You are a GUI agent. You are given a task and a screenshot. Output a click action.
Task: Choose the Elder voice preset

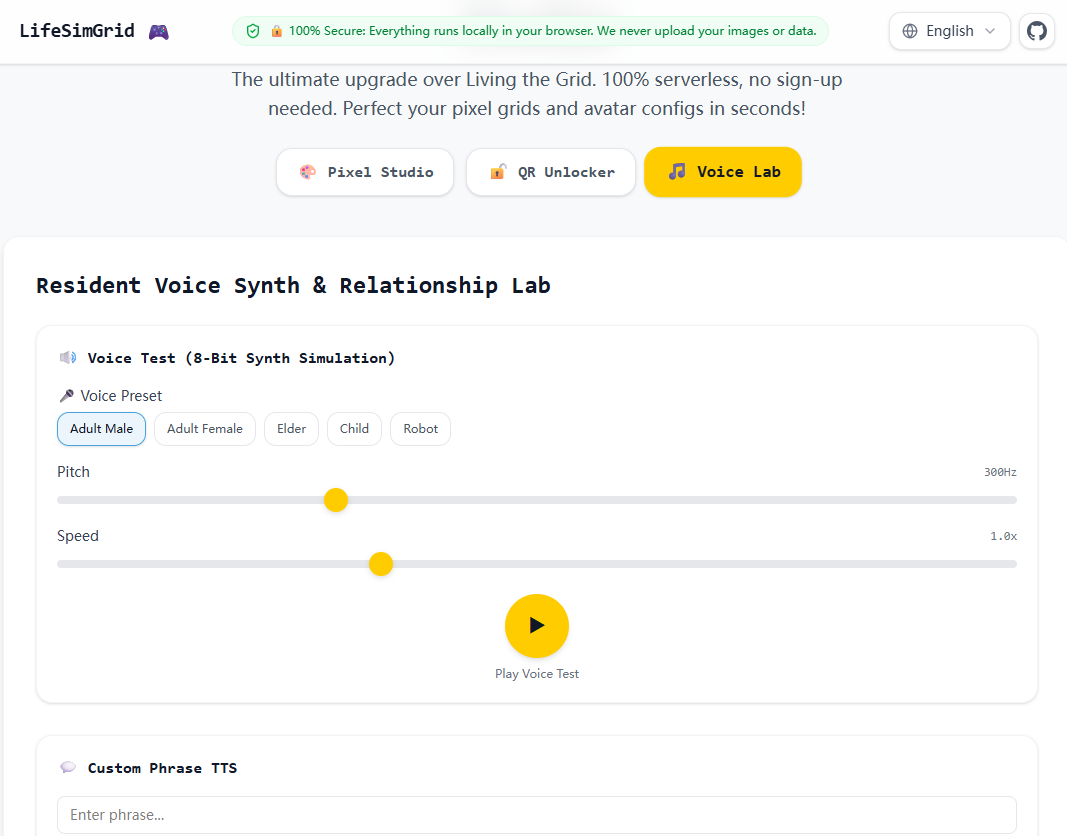pyautogui.click(x=291, y=429)
